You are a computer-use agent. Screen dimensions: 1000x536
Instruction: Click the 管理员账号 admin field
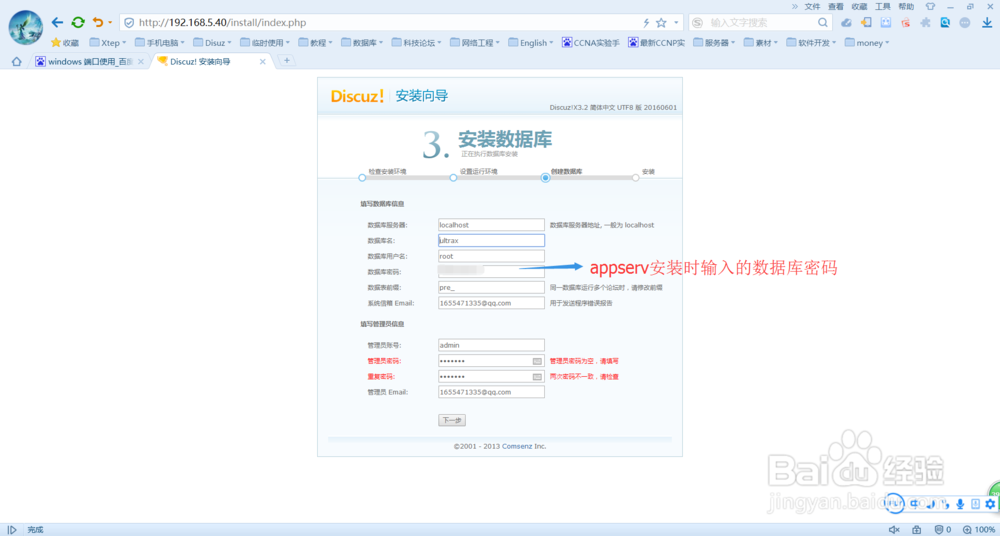tap(491, 345)
